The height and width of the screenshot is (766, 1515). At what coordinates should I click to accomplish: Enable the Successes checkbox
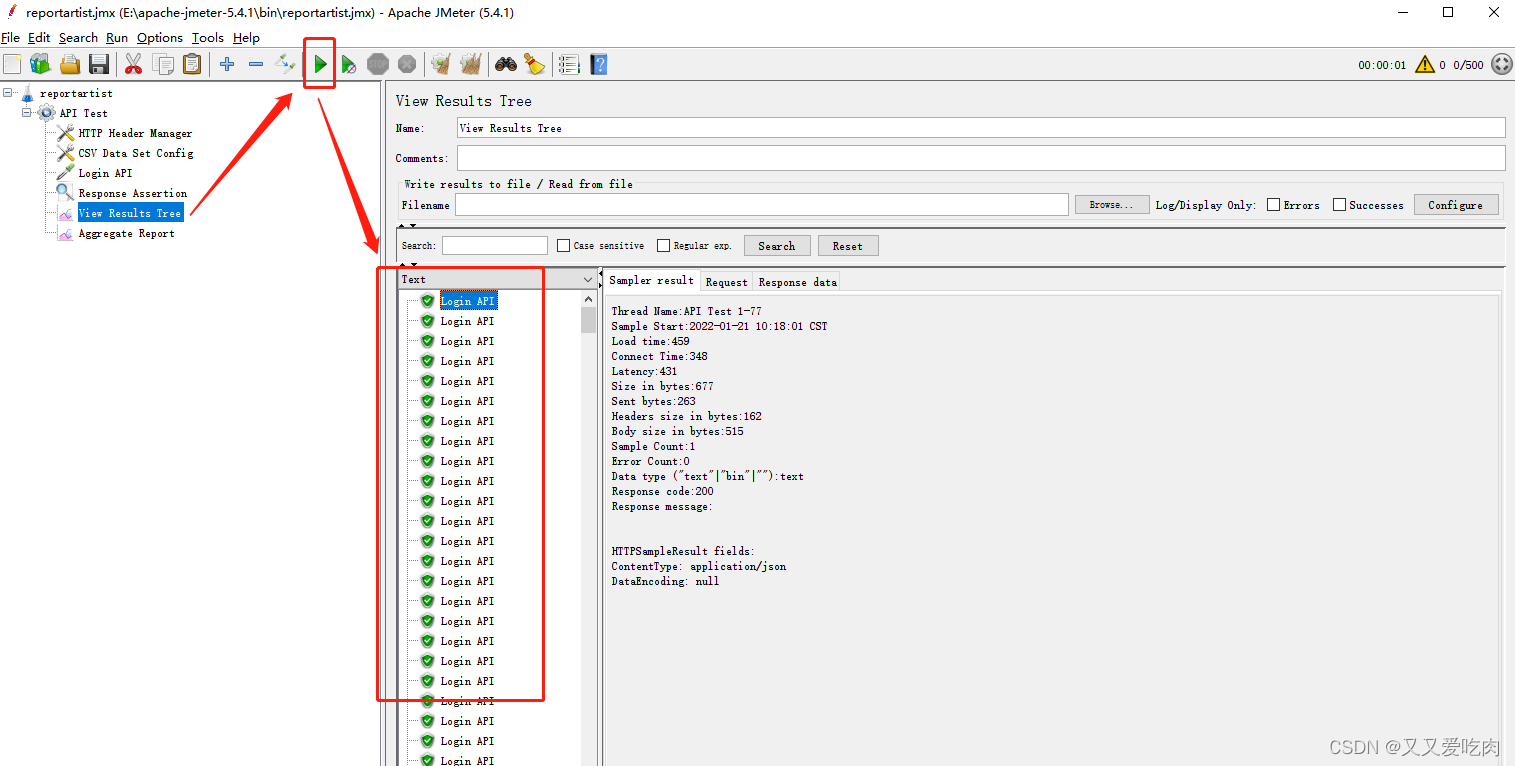pyautogui.click(x=1339, y=205)
